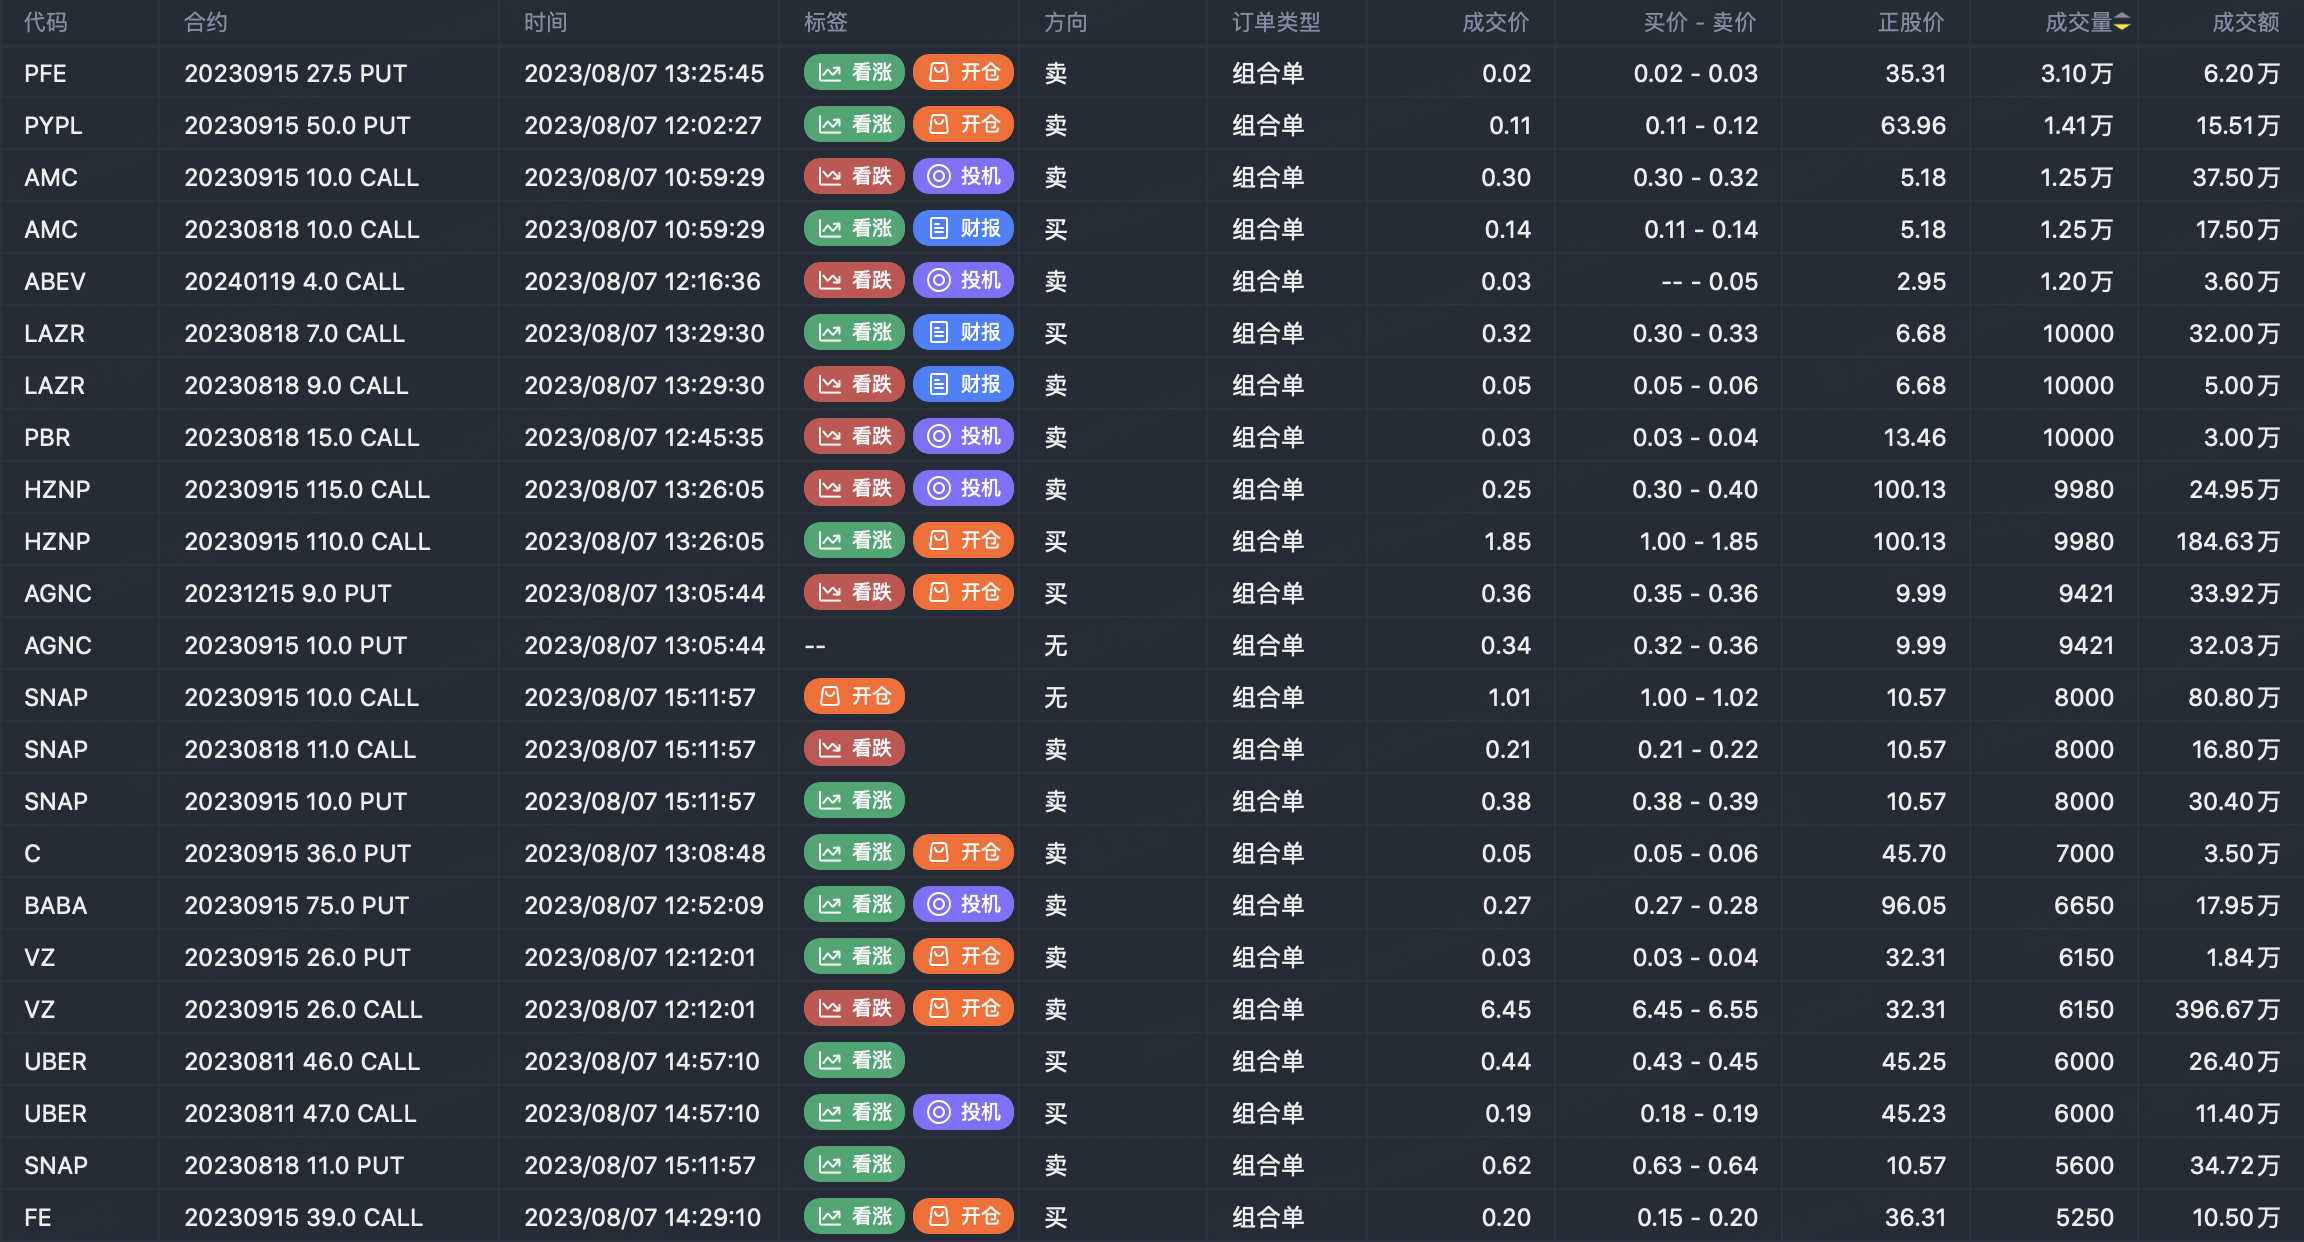Click the 正股价 column header
This screenshot has height=1242, width=2304.
[x=1911, y=22]
